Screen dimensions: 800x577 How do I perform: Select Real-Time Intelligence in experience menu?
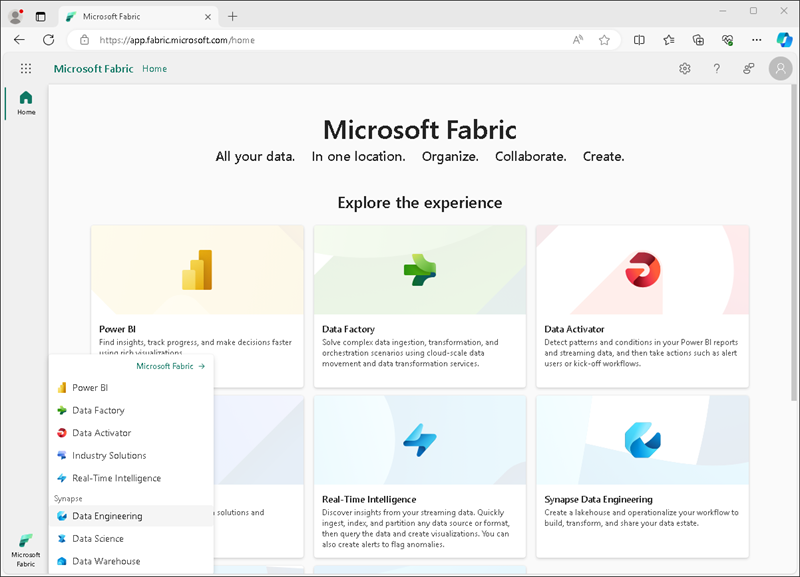131,478
